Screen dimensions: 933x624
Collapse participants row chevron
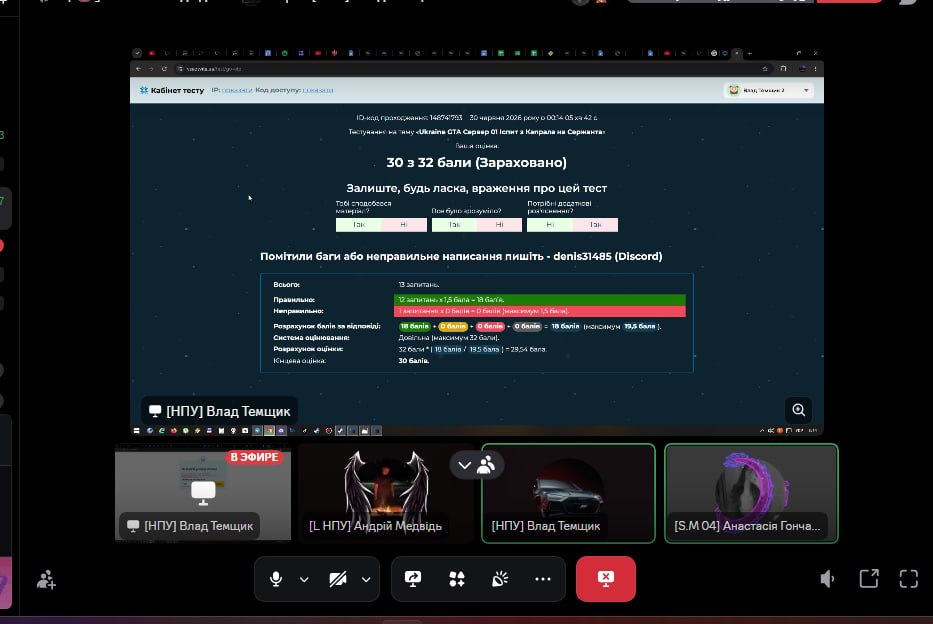point(465,465)
